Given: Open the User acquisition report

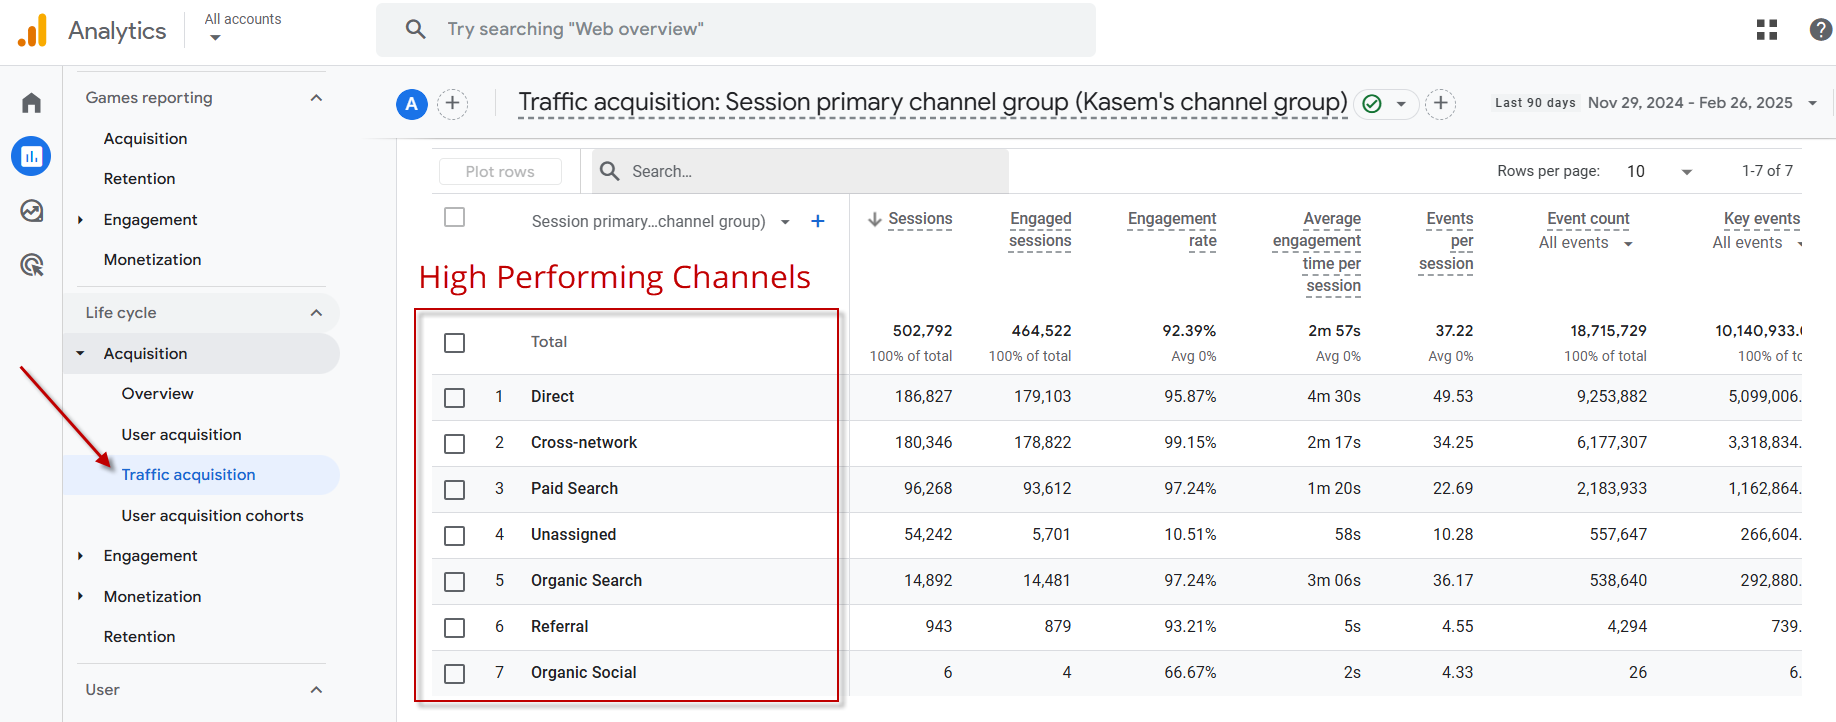Looking at the screenshot, I should 181,435.
